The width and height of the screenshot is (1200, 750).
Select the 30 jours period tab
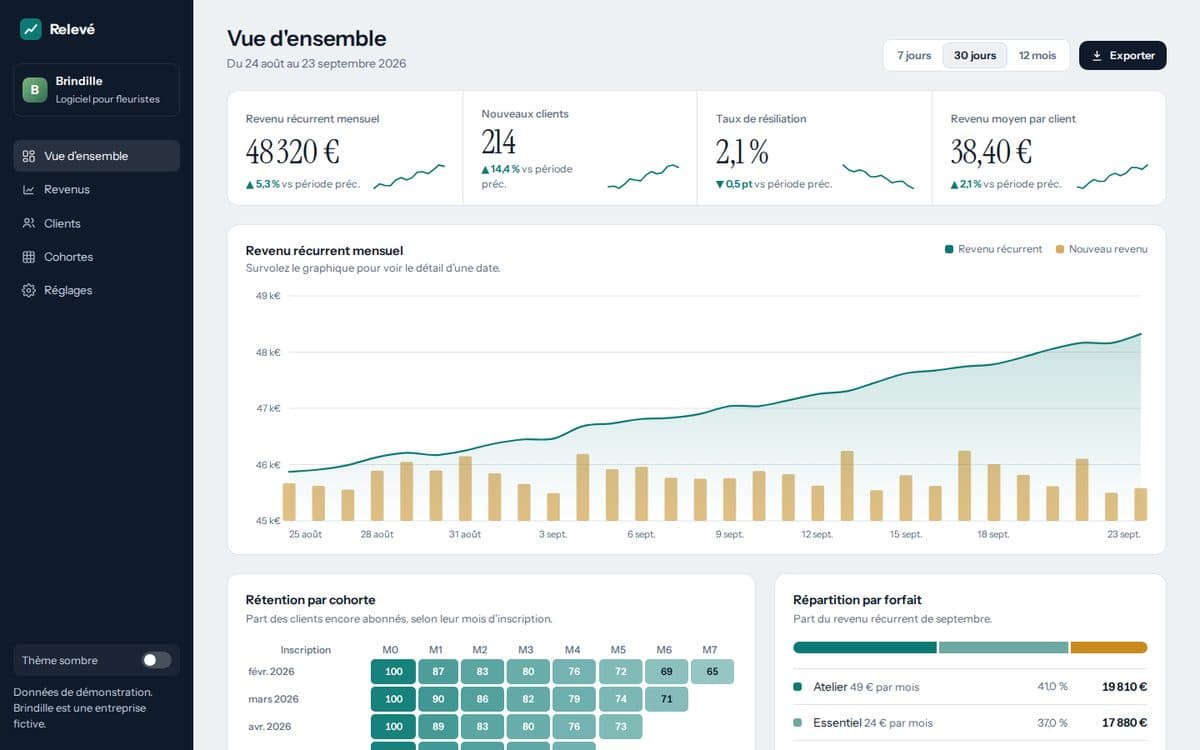click(975, 55)
